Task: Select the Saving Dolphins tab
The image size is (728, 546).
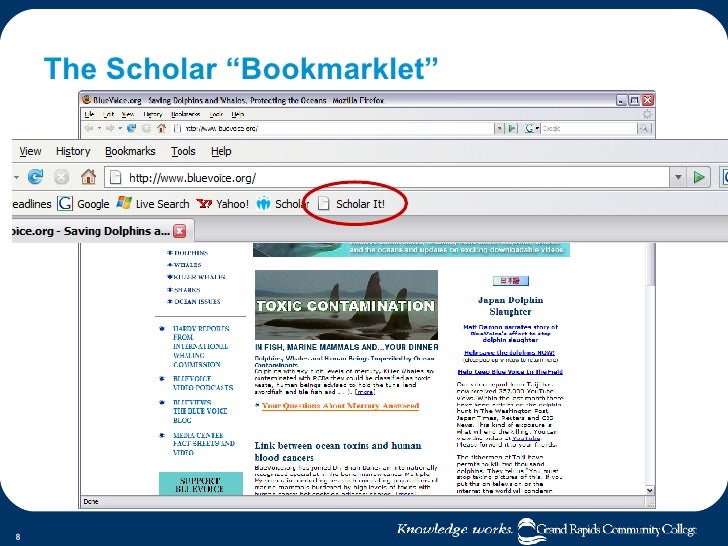Action: point(102,231)
